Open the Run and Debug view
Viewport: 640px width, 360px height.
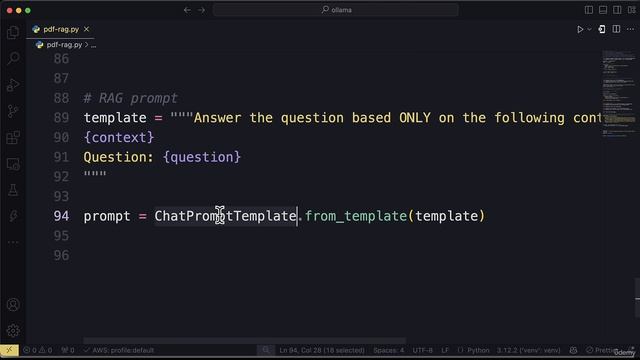point(13,85)
